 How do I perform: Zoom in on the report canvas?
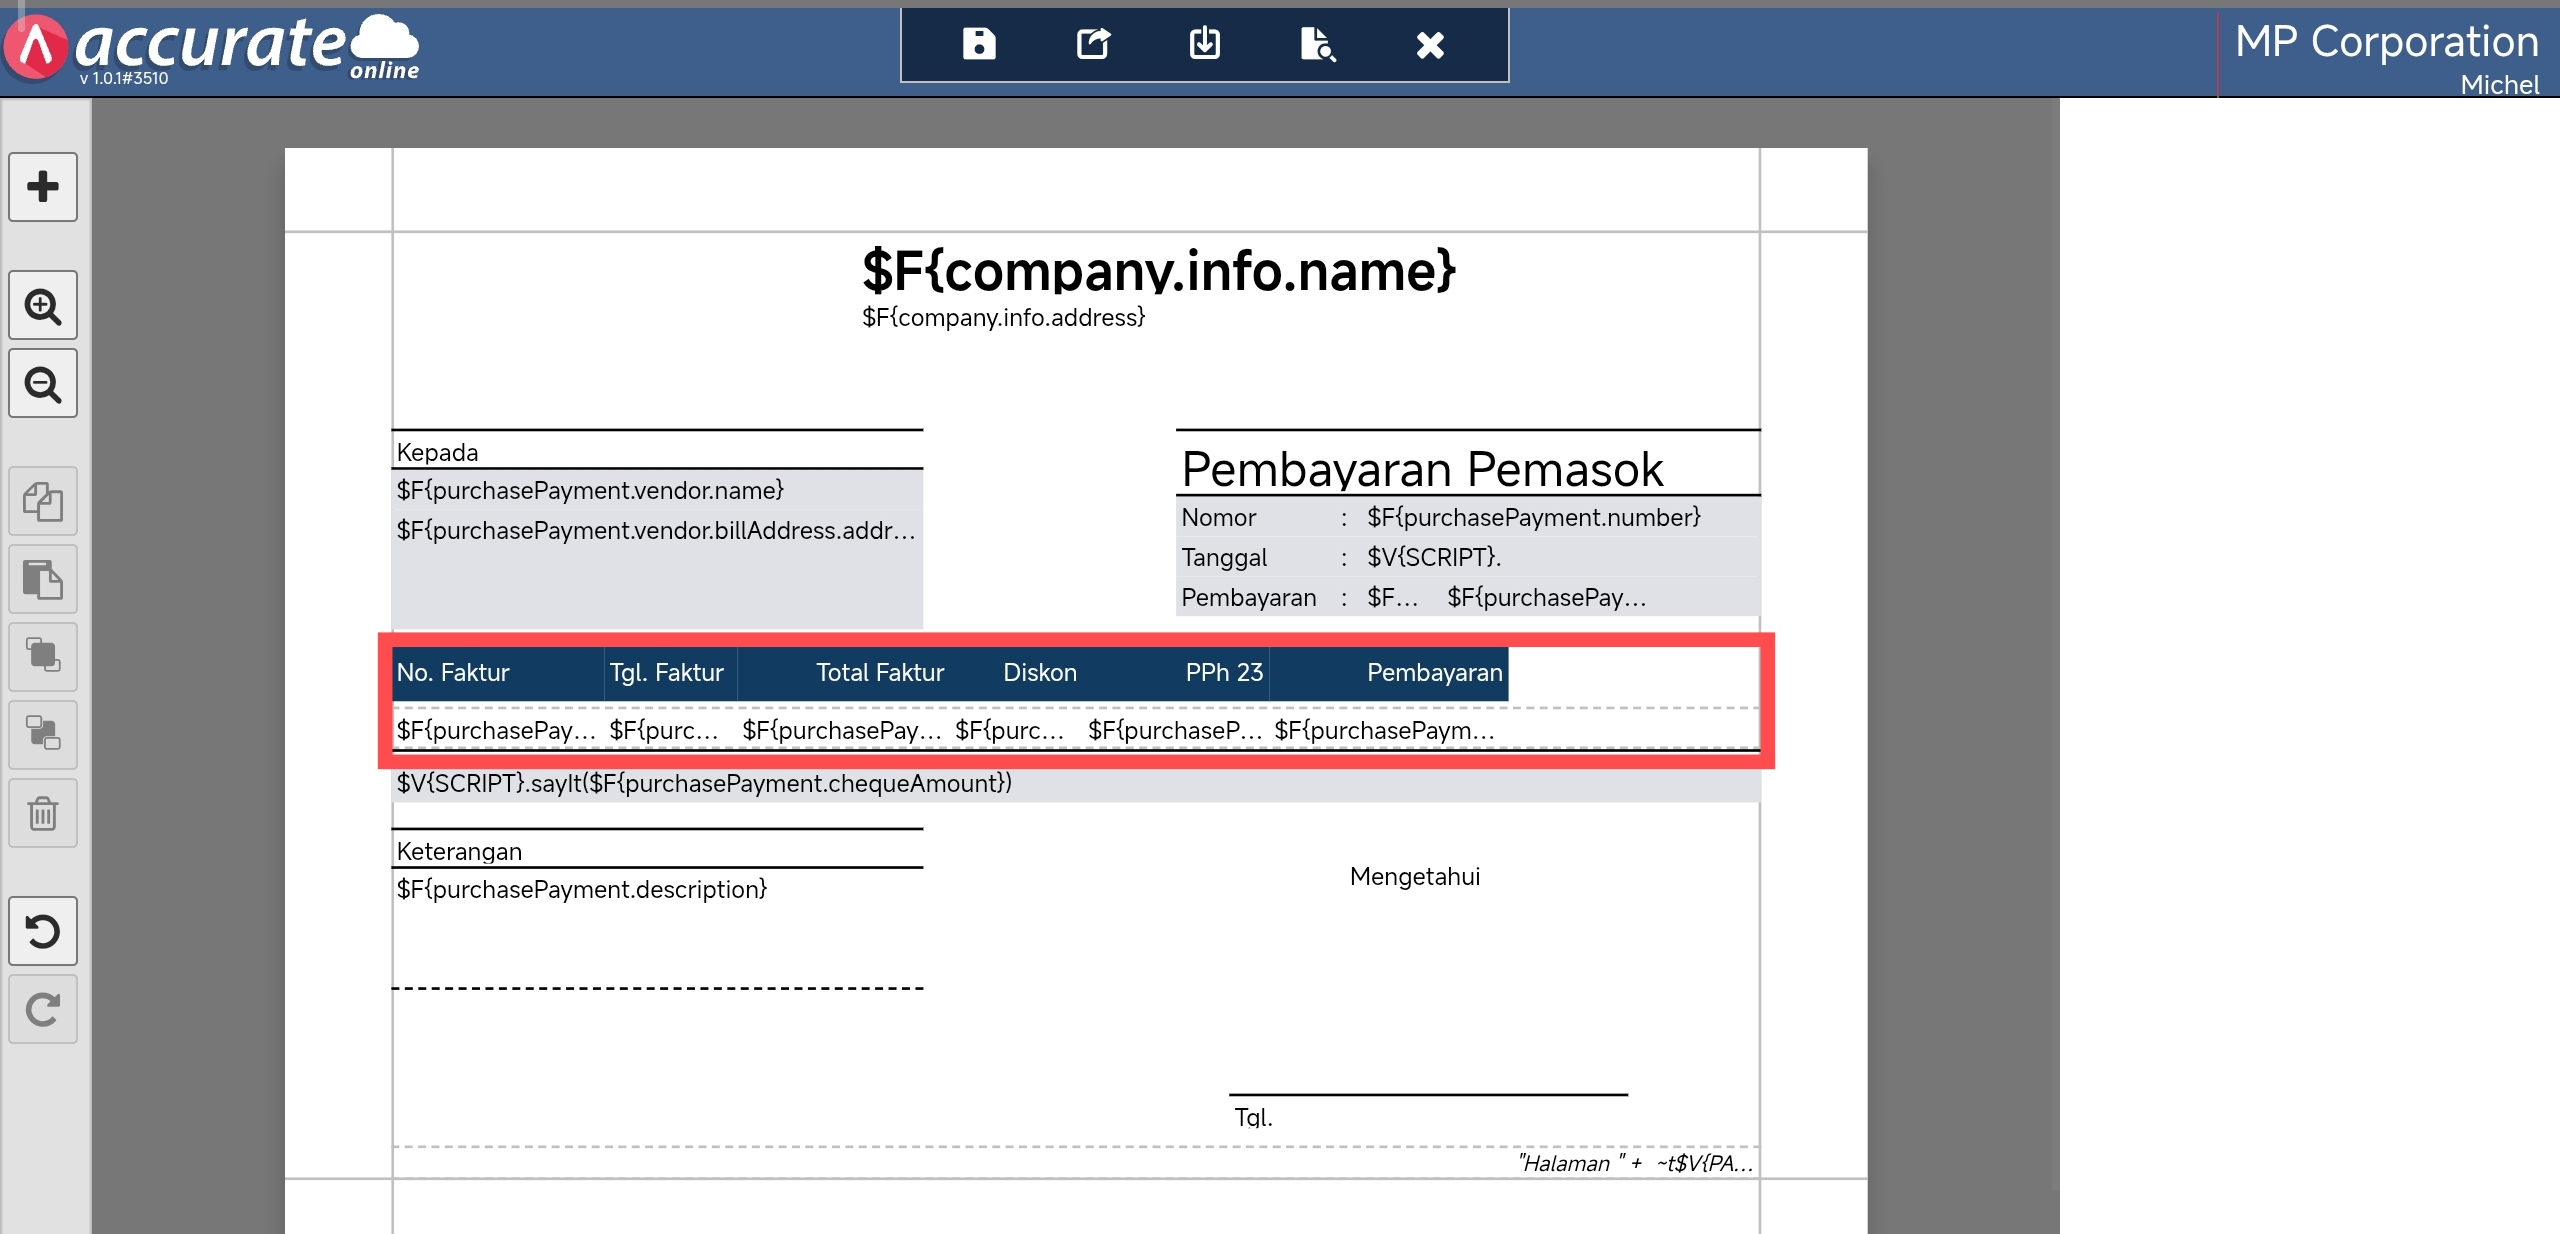43,306
